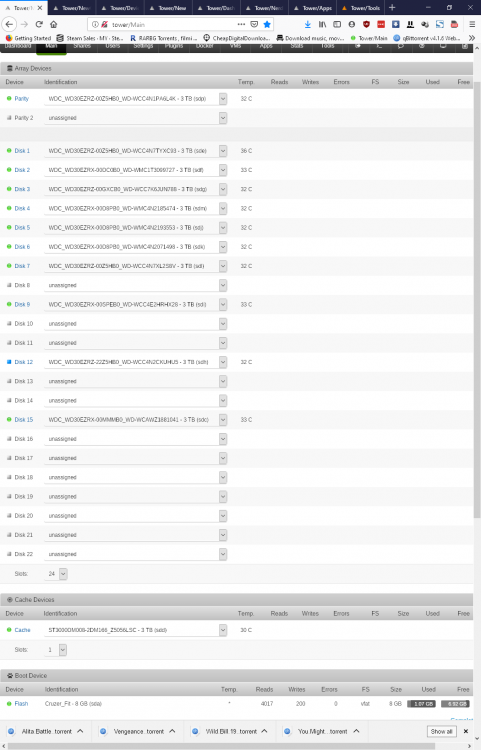Open the Docker tab in Unraid navigation

pos(205,46)
